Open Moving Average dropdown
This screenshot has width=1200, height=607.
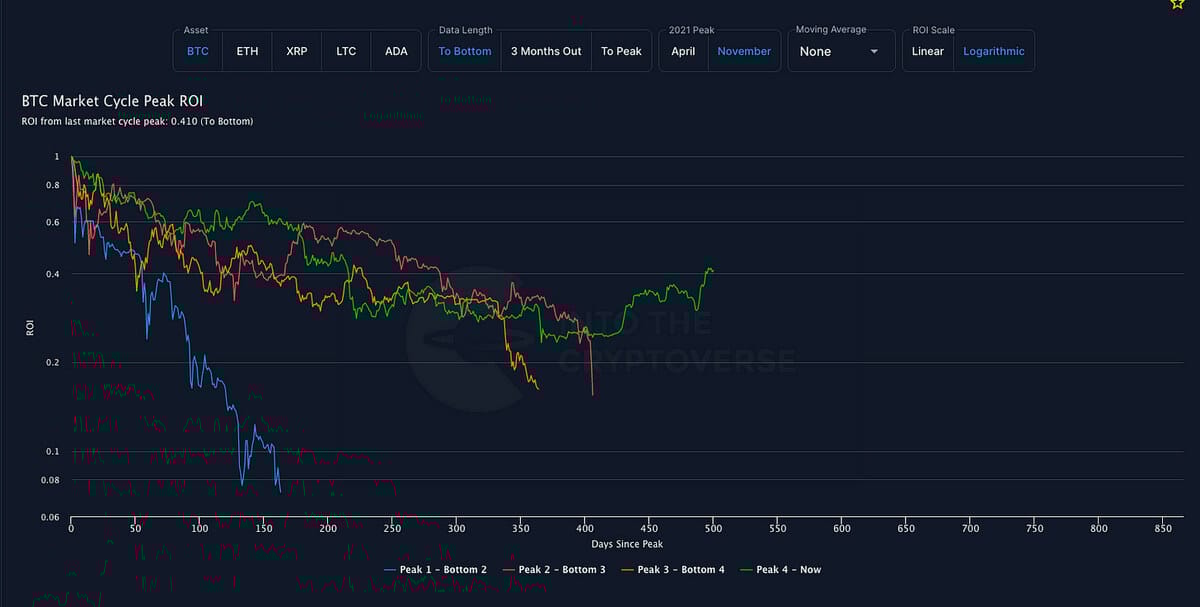[x=840, y=51]
